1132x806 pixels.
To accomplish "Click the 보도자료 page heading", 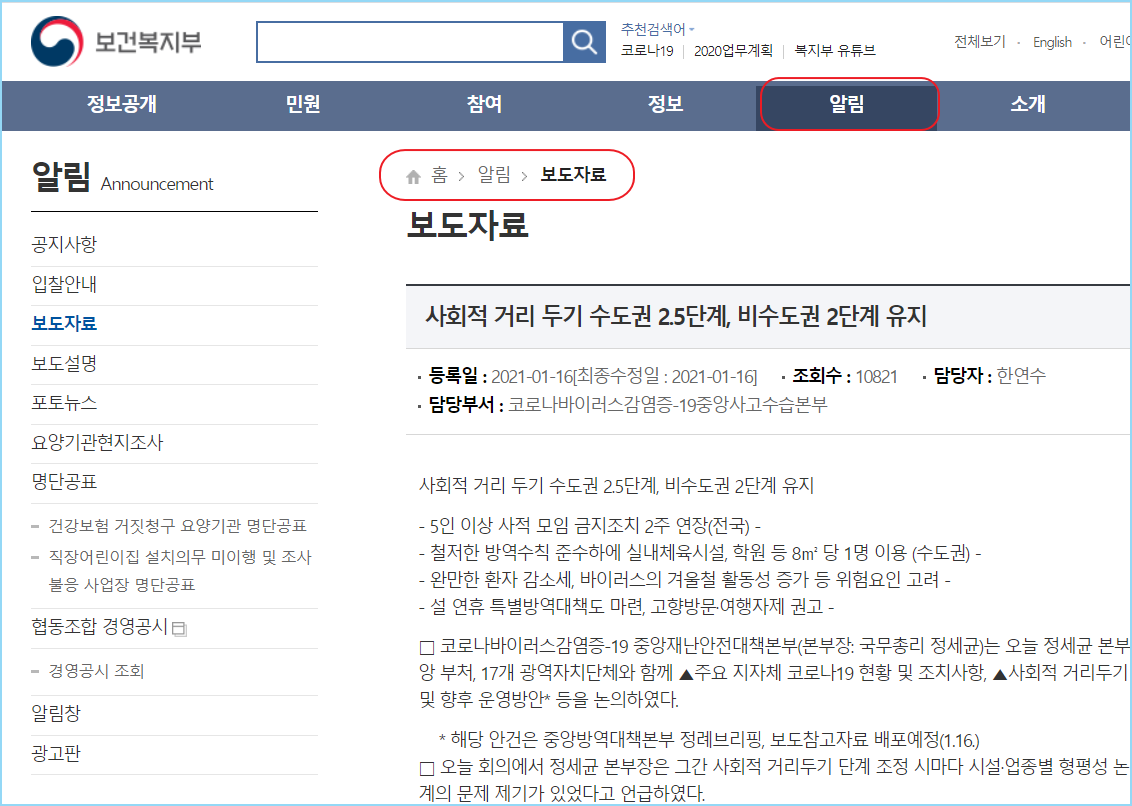I will (468, 225).
